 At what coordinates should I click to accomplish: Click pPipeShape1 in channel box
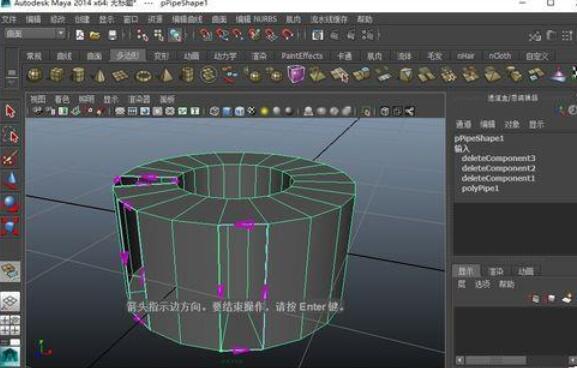point(479,139)
